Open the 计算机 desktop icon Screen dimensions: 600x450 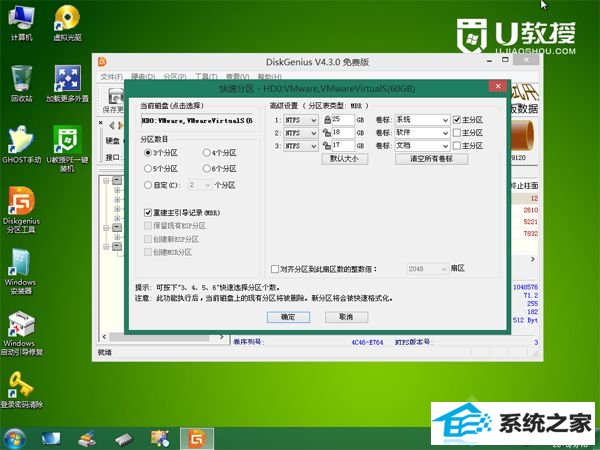point(21,22)
